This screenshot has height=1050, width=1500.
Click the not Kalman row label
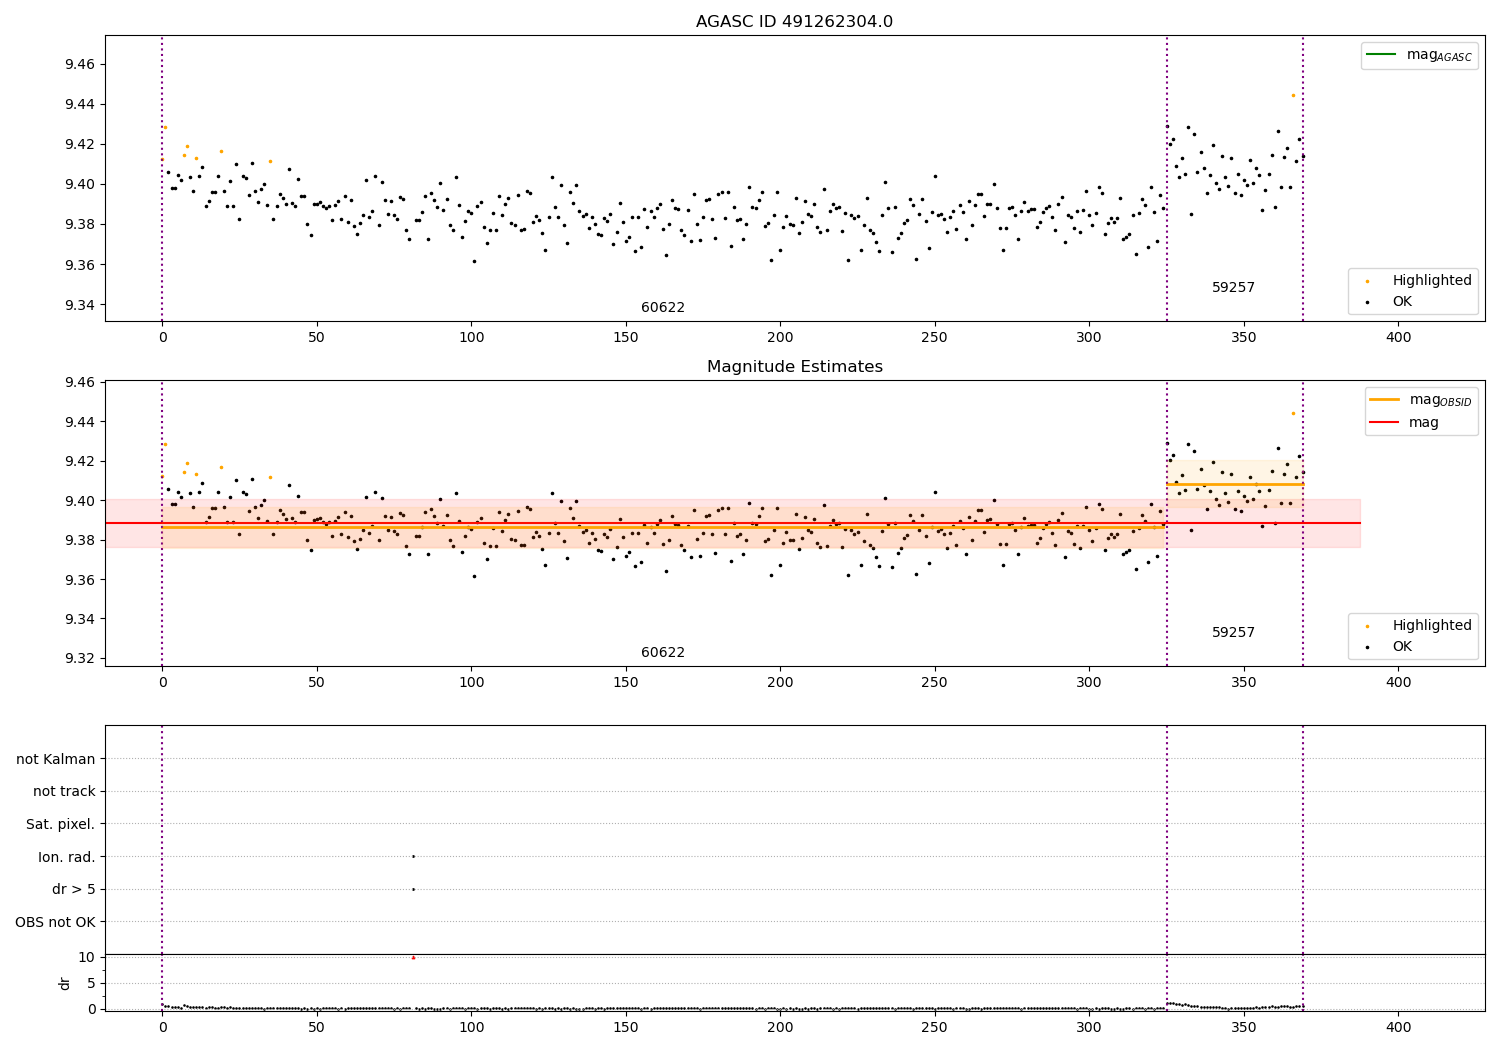56,759
